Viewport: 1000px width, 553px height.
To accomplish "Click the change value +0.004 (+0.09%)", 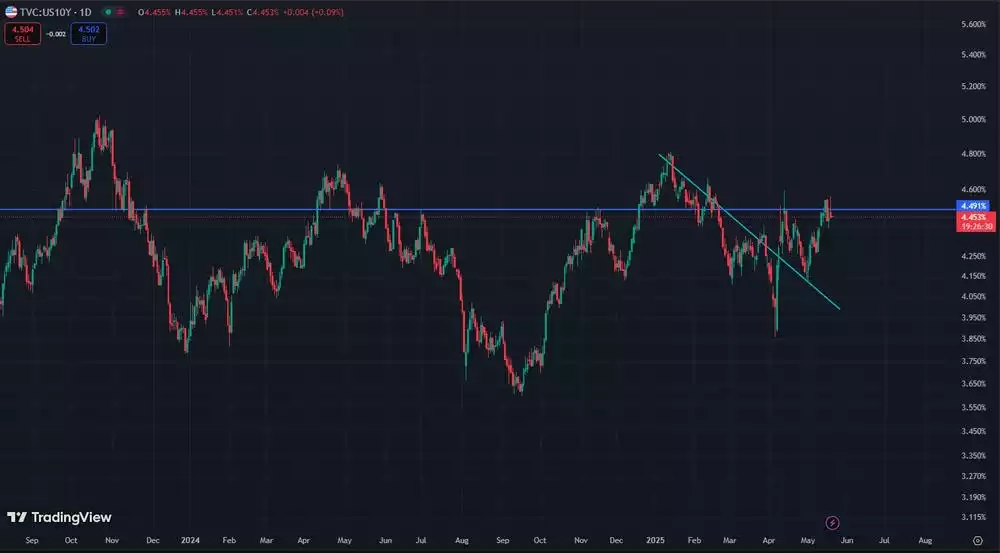I will (x=314, y=12).
